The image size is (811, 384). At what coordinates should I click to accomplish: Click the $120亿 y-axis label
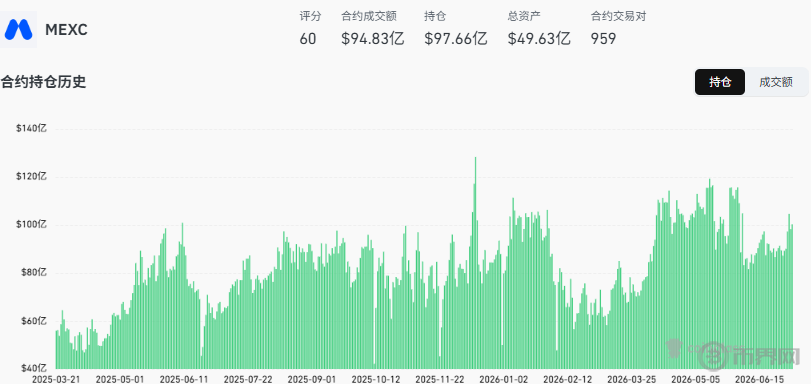pos(32,176)
